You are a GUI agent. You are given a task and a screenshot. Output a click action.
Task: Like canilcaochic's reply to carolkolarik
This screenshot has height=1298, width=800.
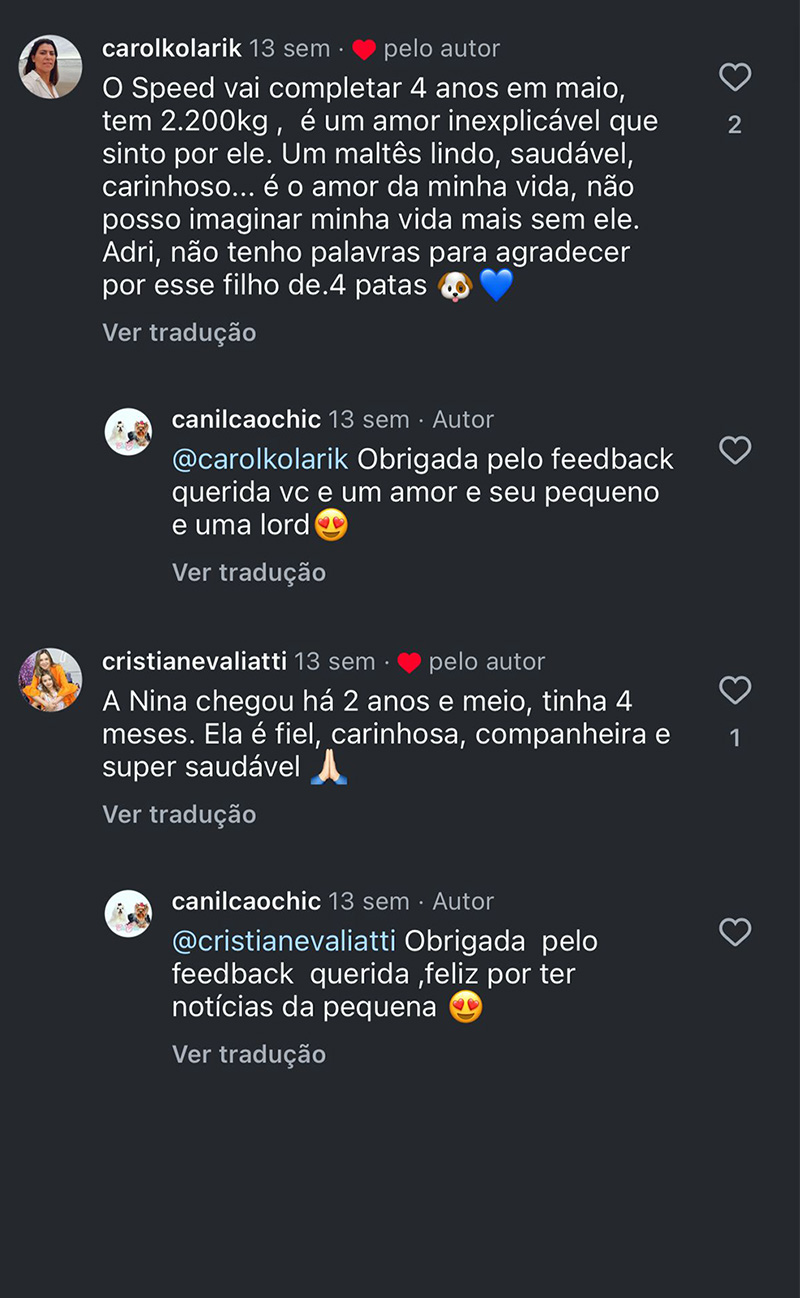coord(735,451)
